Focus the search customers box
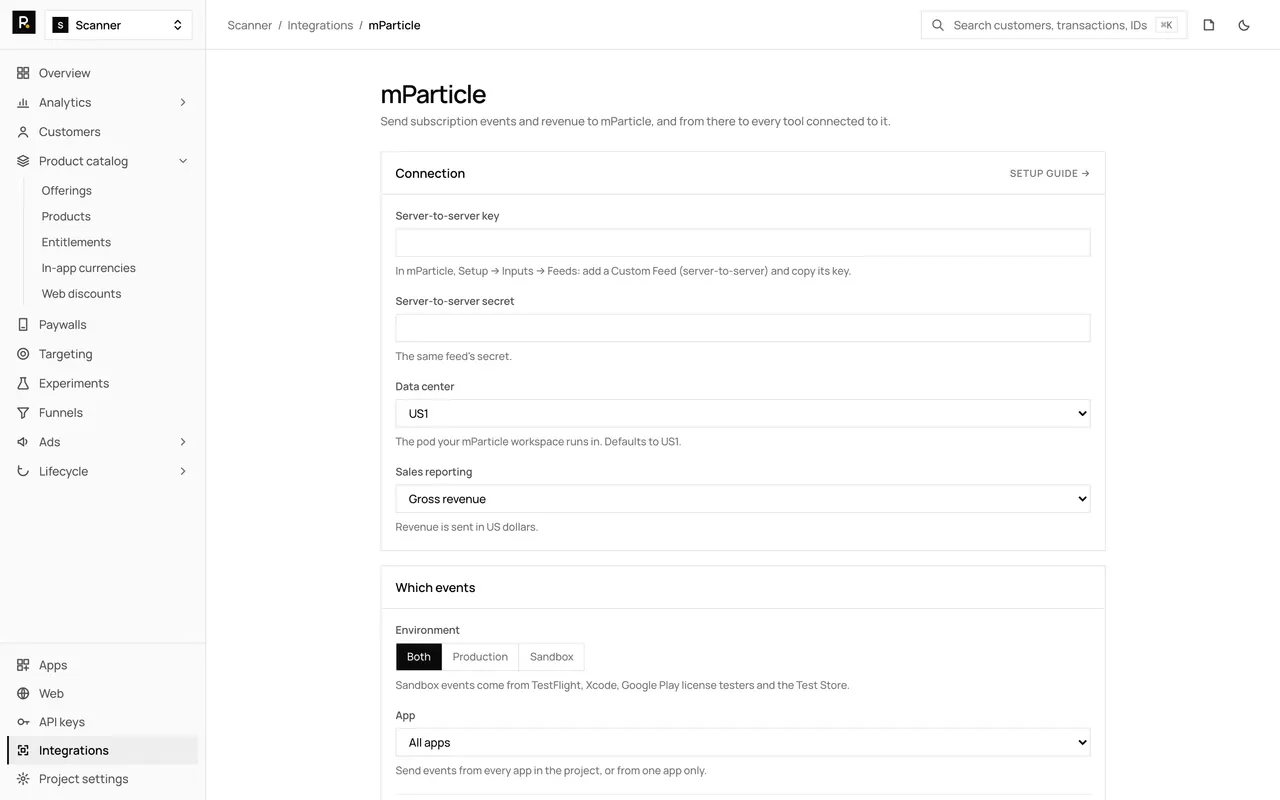Image resolution: width=1280 pixels, height=800 pixels. coord(1054,25)
